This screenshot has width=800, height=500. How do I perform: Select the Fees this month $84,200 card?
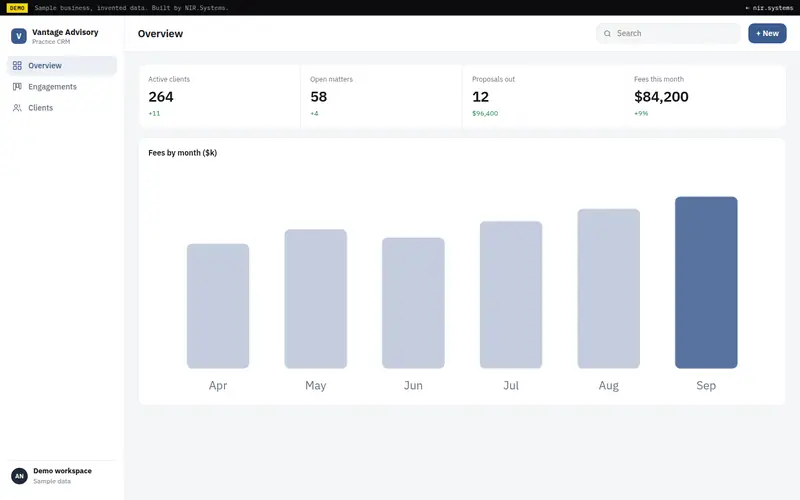(705, 96)
